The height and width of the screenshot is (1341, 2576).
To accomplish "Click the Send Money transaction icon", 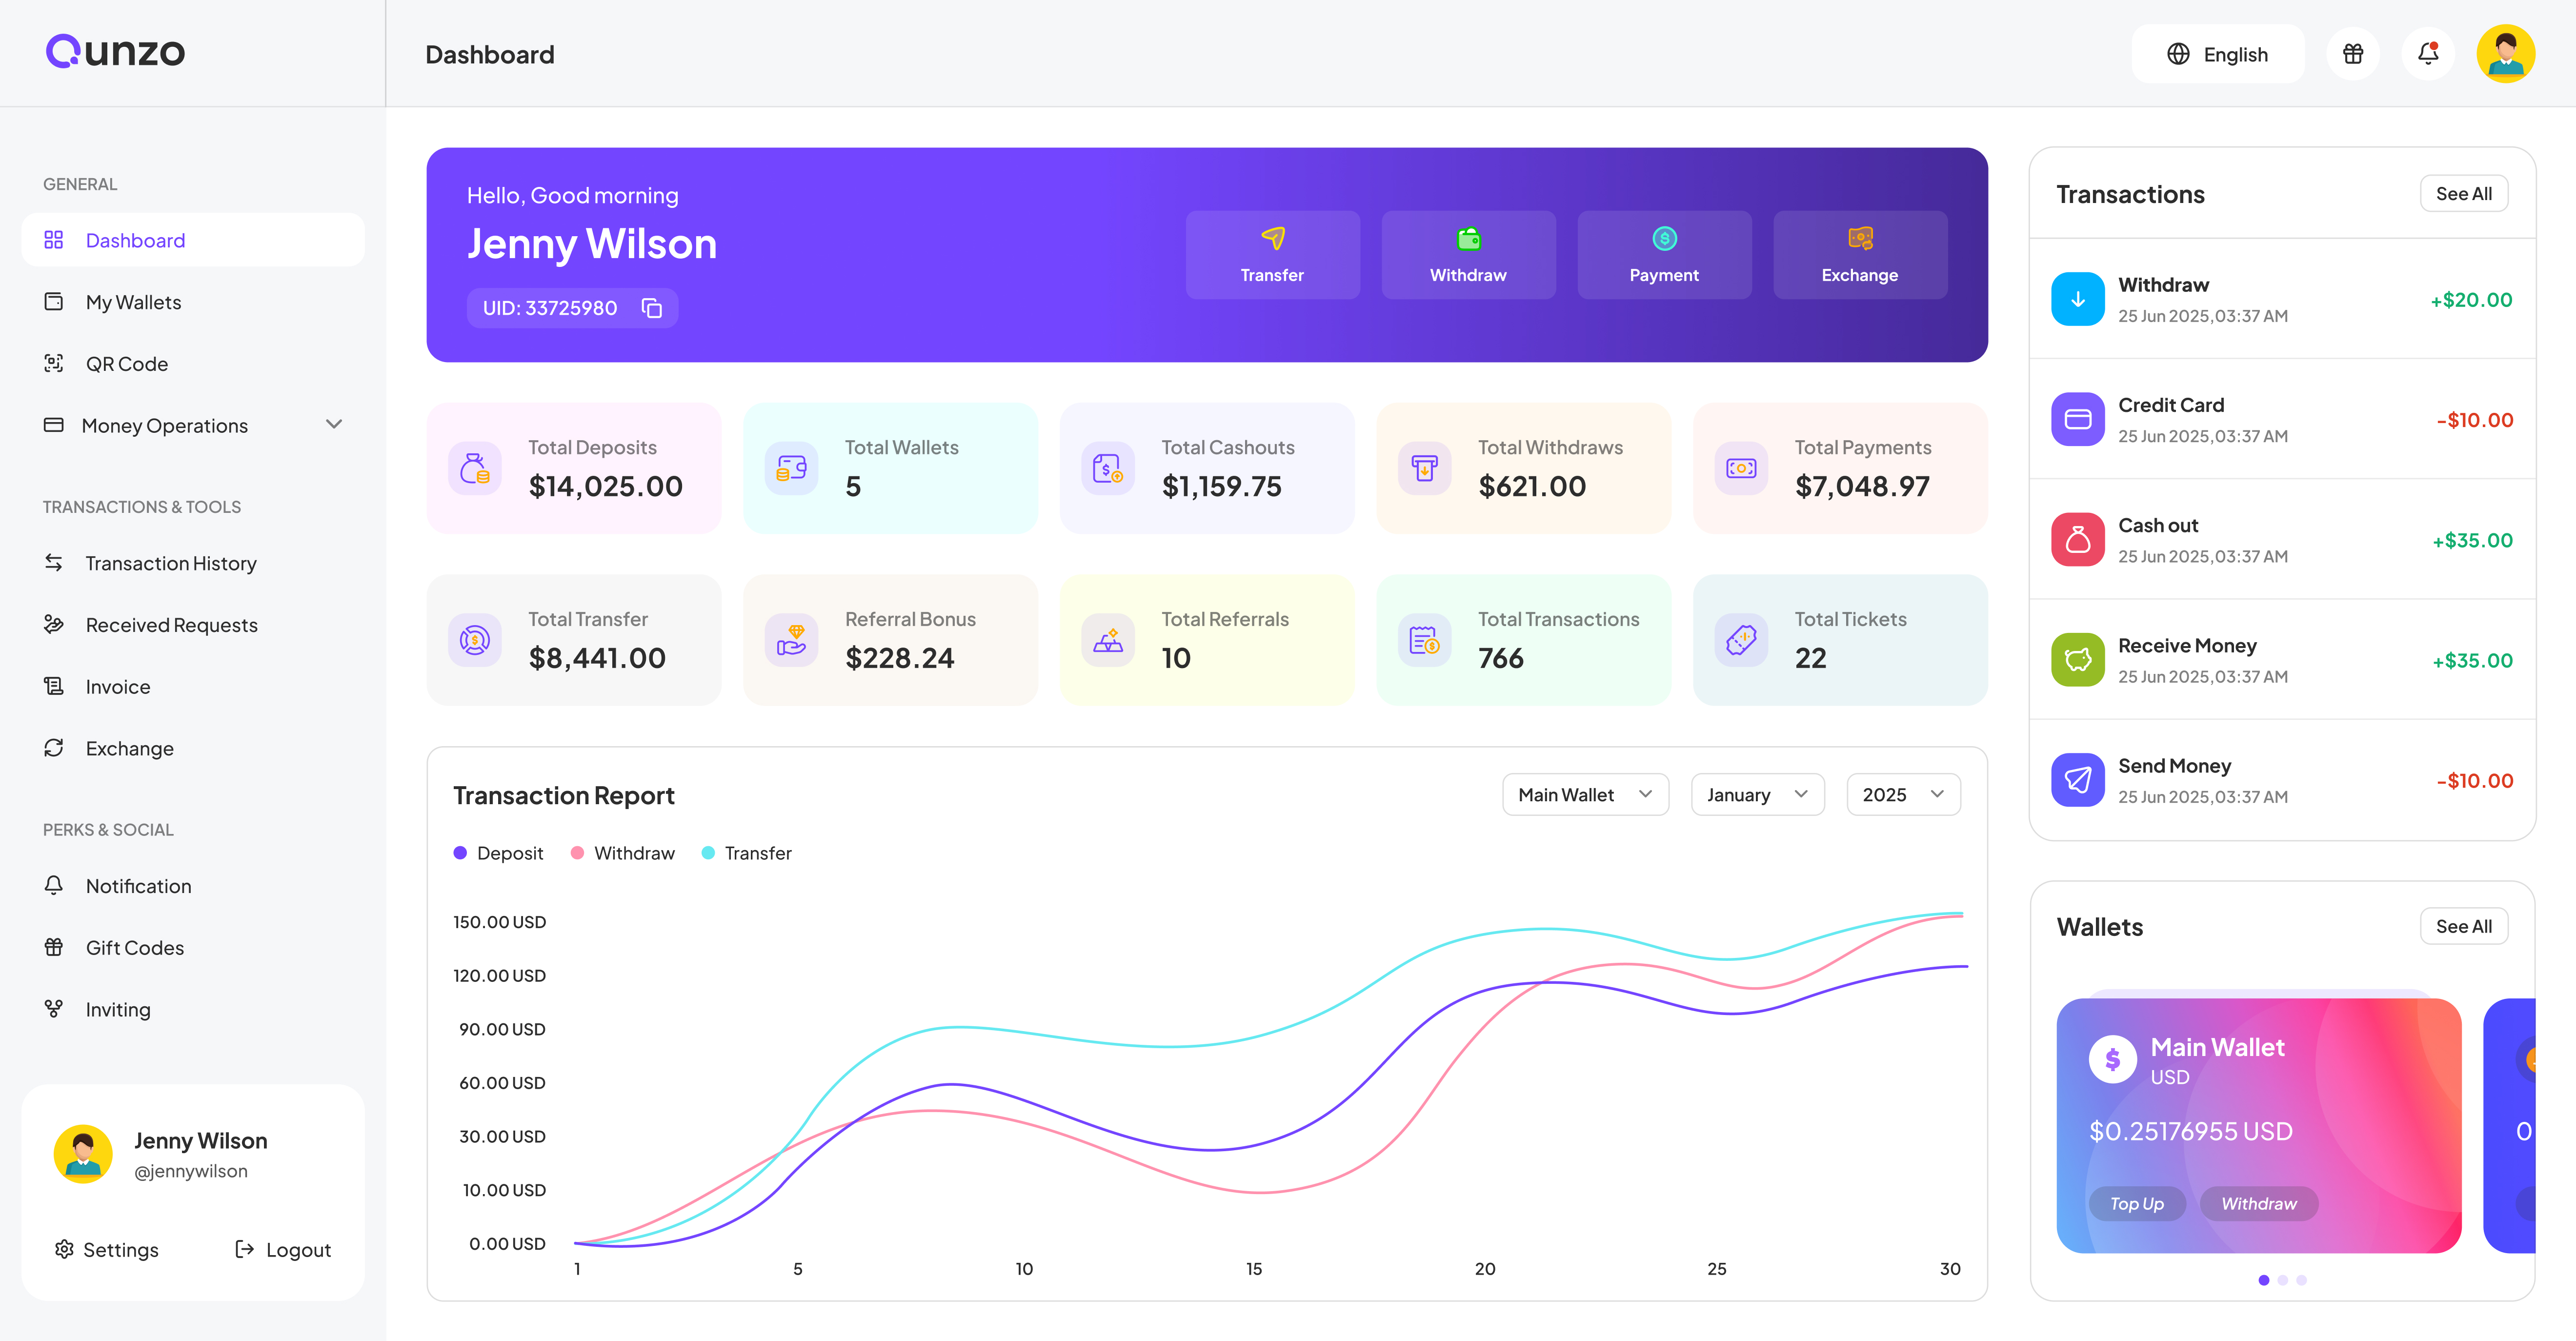I will (x=2078, y=780).
